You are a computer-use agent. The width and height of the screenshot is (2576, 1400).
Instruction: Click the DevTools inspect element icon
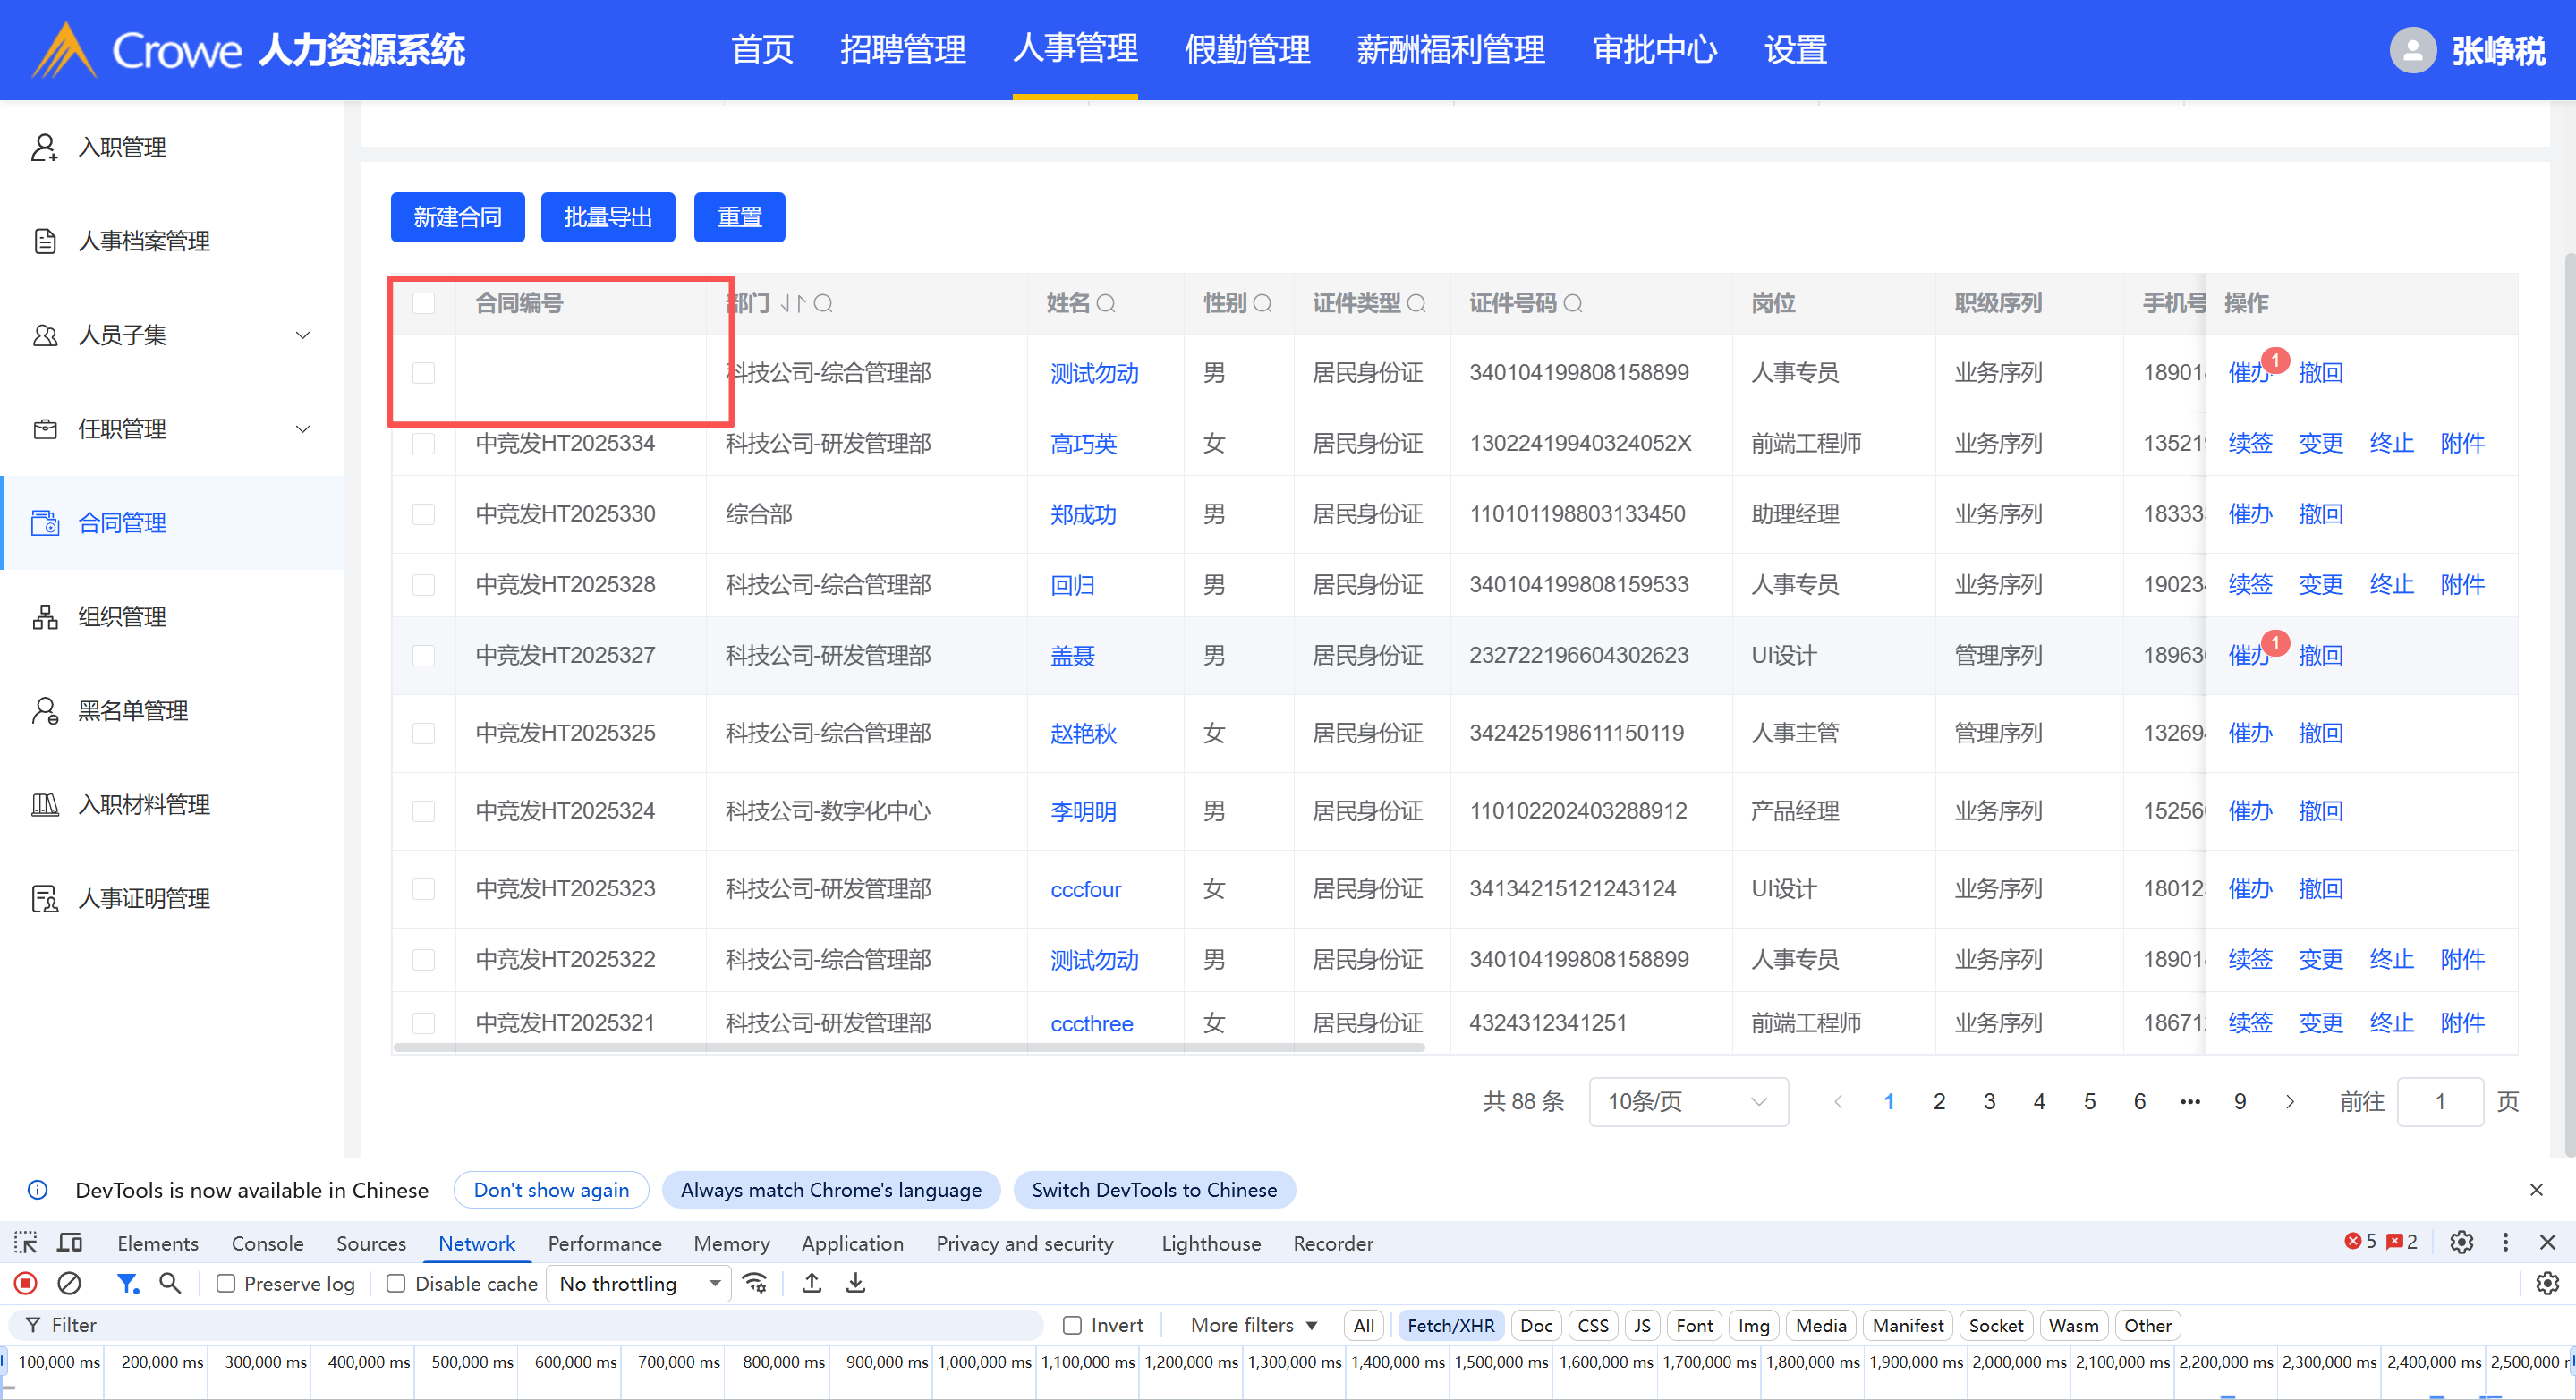coord(26,1243)
